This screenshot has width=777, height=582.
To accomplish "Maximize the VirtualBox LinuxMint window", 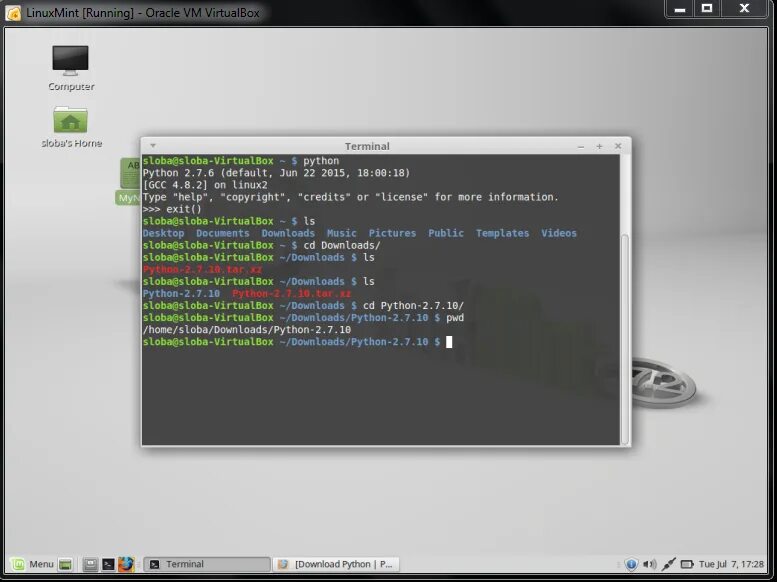I will pos(707,8).
